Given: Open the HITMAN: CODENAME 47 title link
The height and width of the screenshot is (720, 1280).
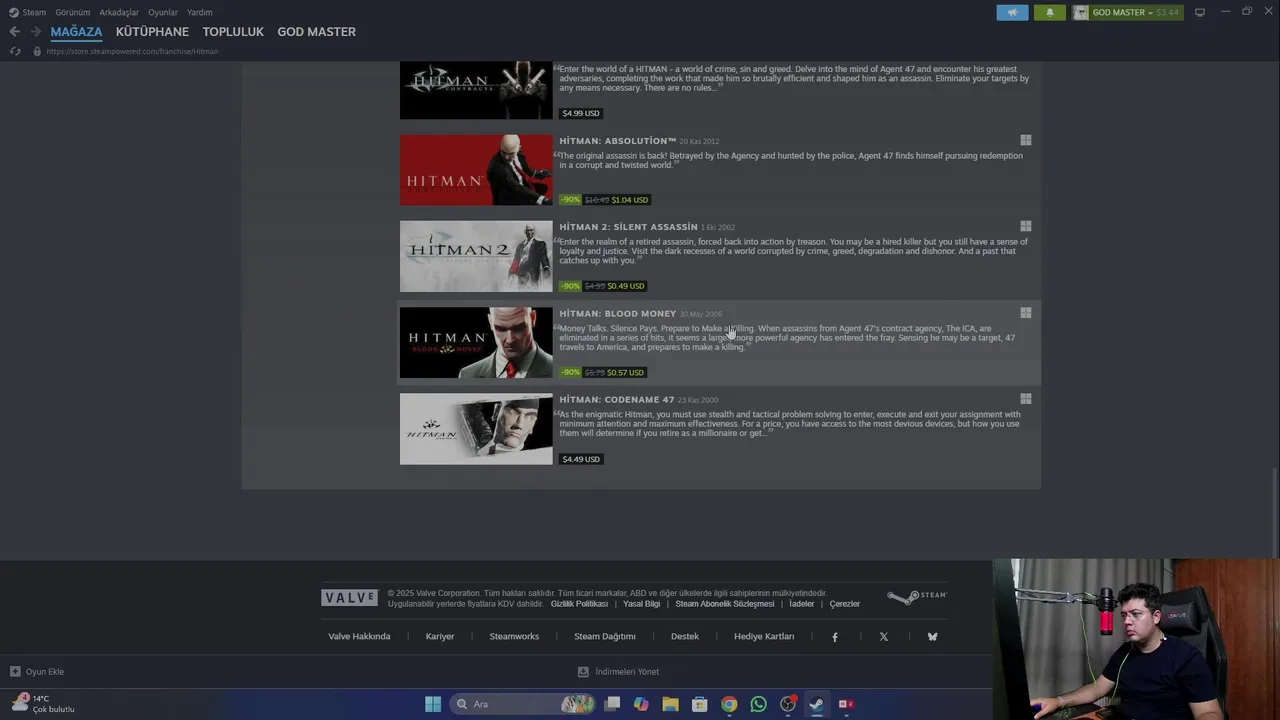Looking at the screenshot, I should [616, 400].
